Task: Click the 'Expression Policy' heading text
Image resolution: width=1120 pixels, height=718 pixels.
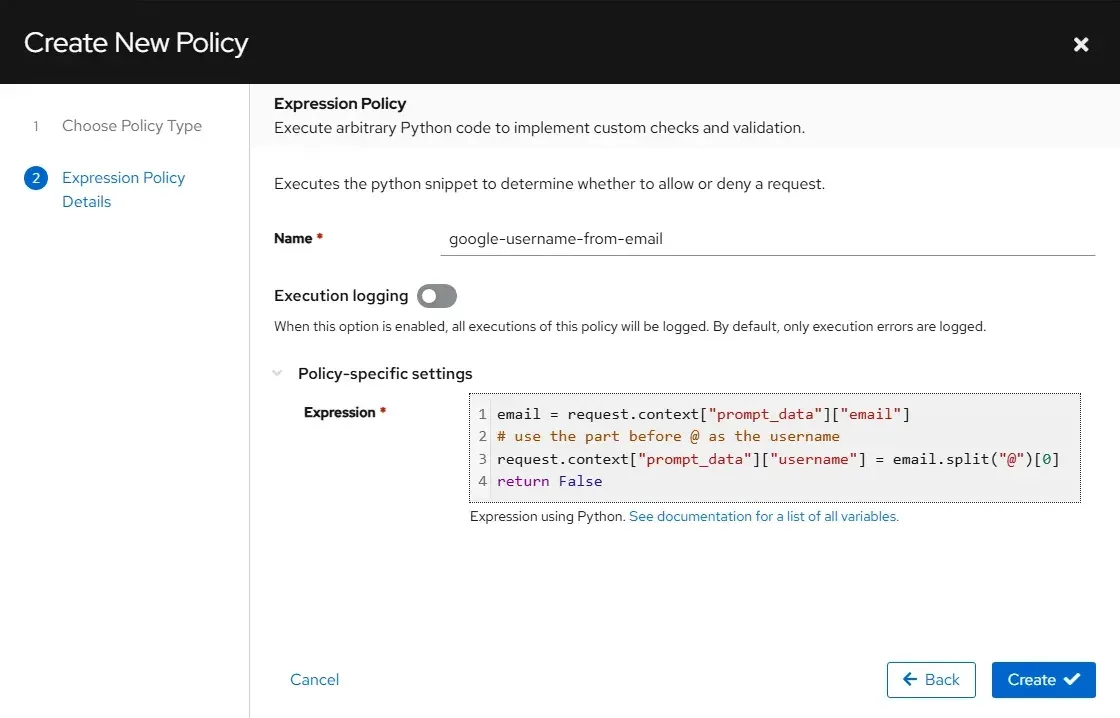Action: [x=340, y=104]
